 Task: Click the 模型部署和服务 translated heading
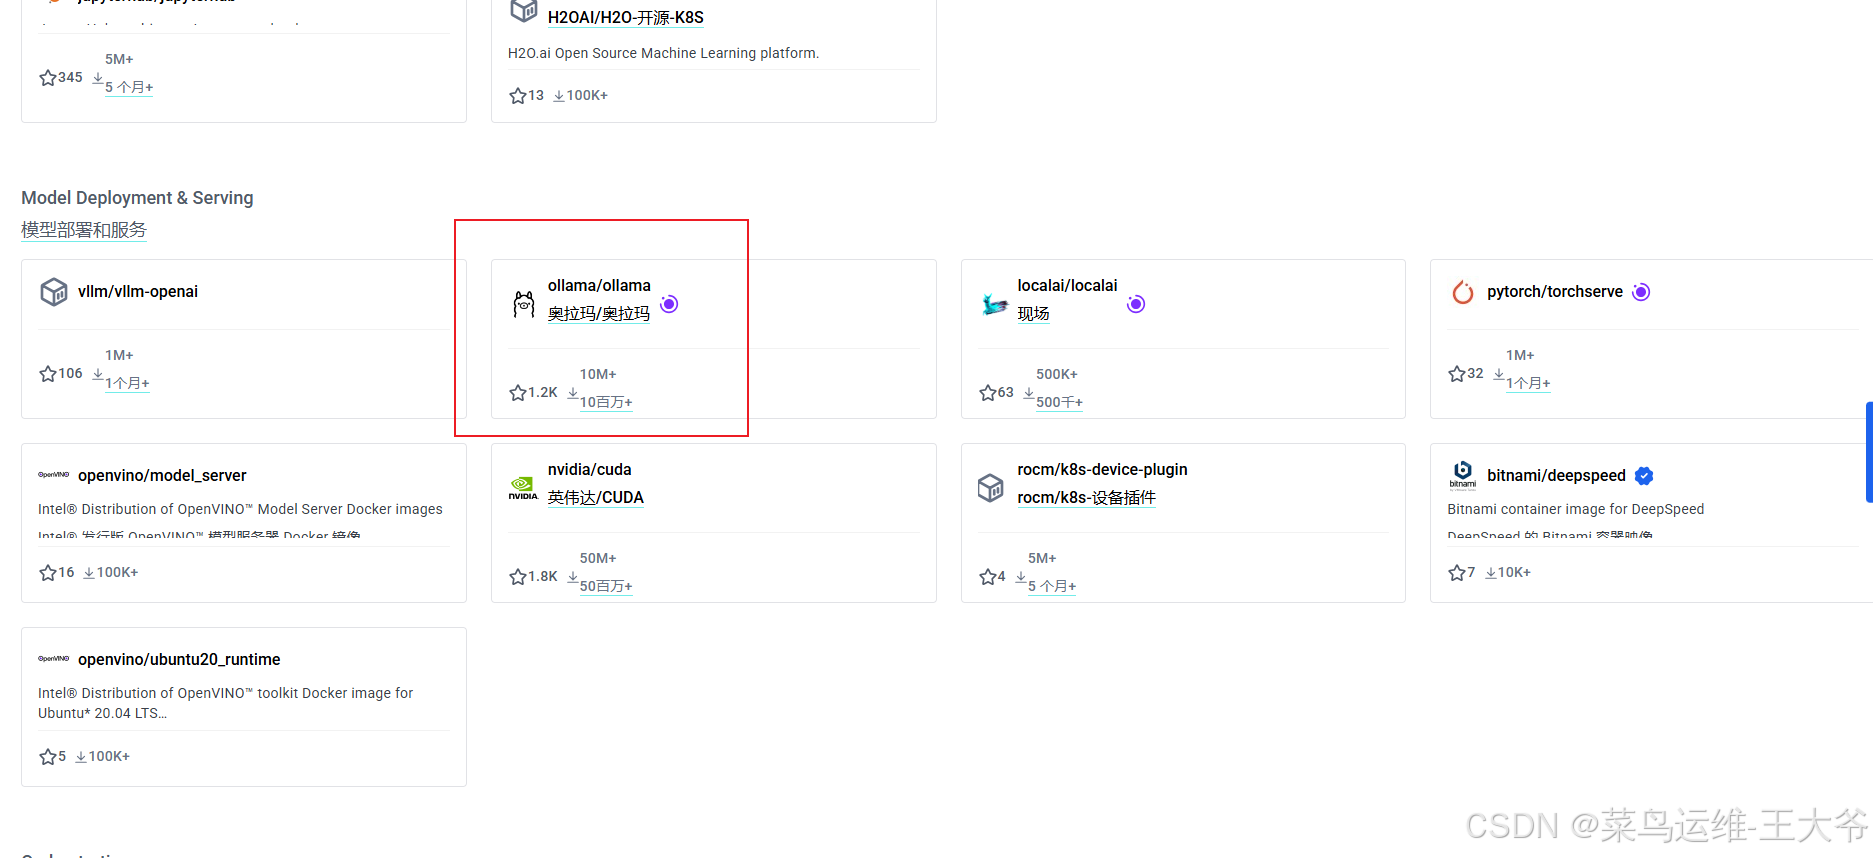pyautogui.click(x=84, y=230)
